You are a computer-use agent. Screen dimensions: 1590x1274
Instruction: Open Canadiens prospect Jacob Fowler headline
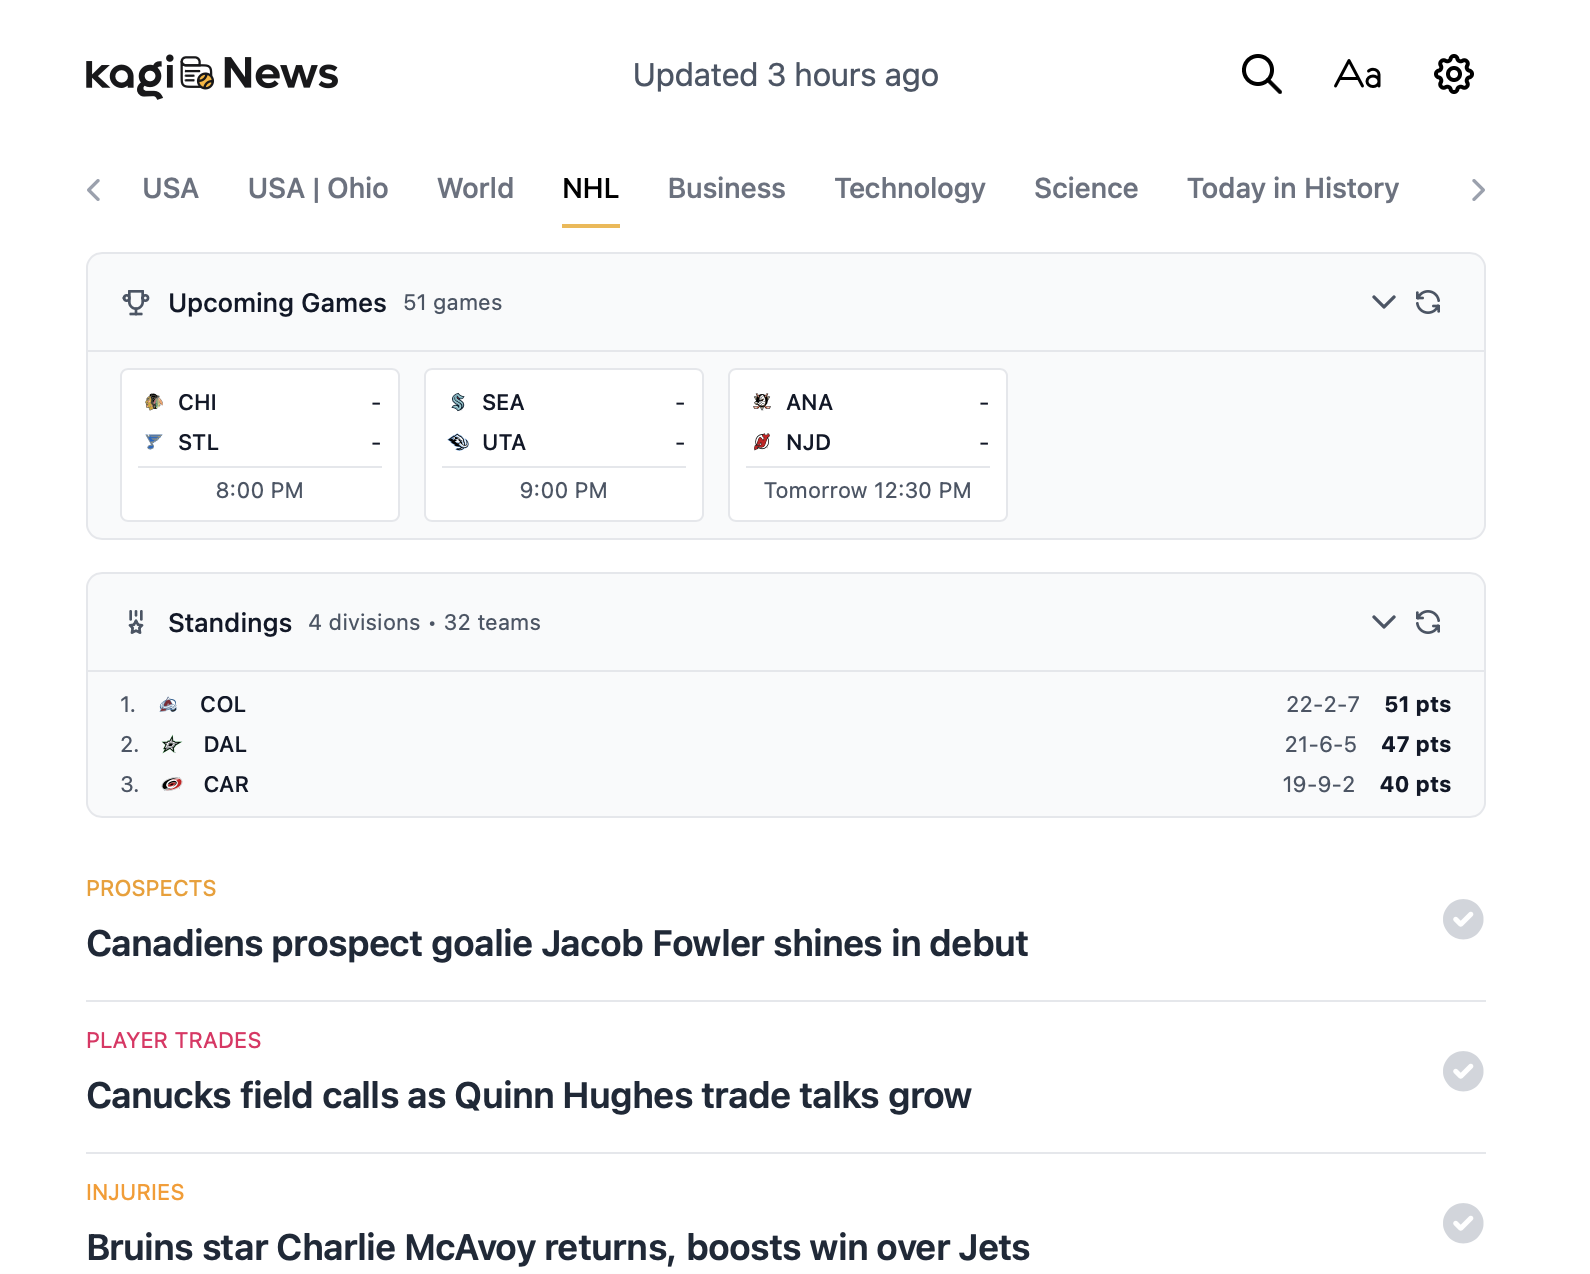point(557,944)
